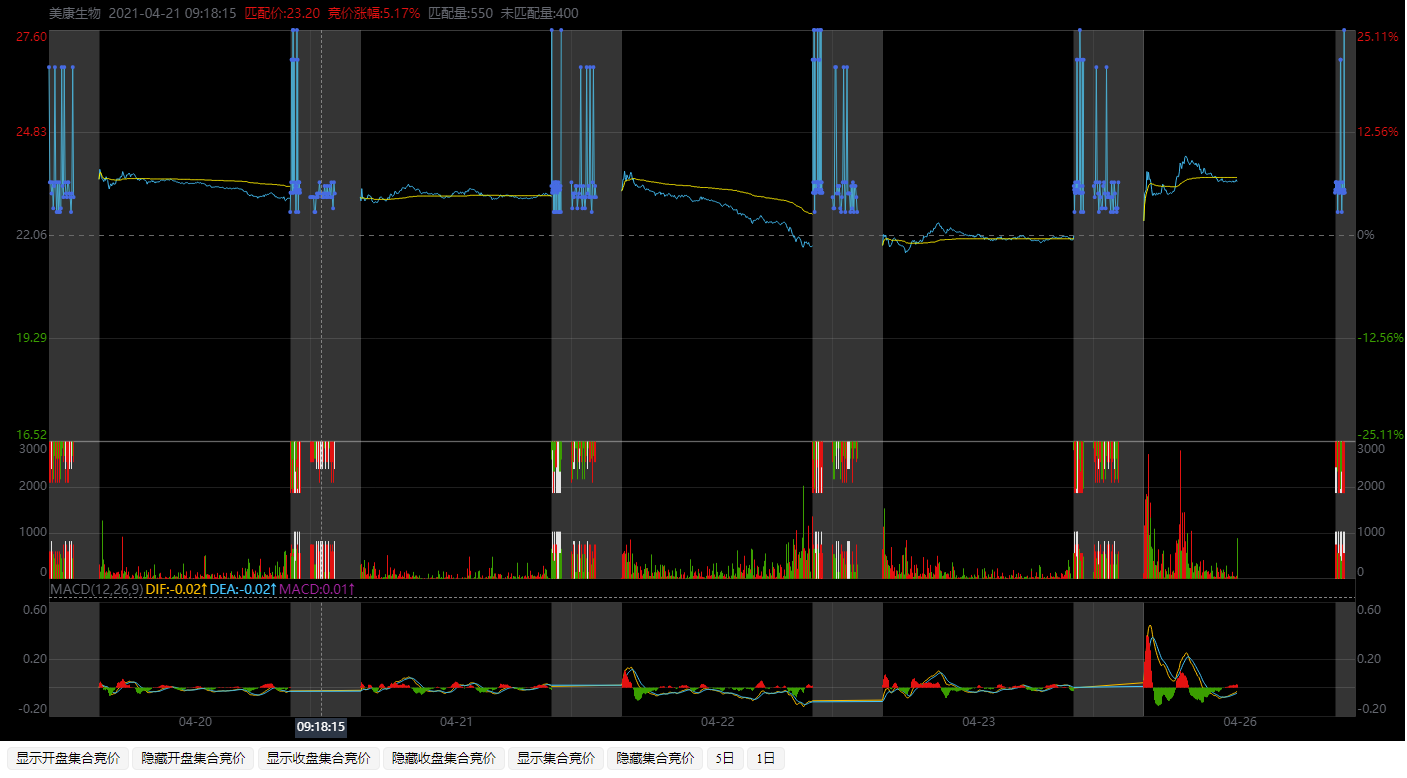Switch to the 5日 view
The width and height of the screenshot is (1407, 778).
(x=725, y=759)
